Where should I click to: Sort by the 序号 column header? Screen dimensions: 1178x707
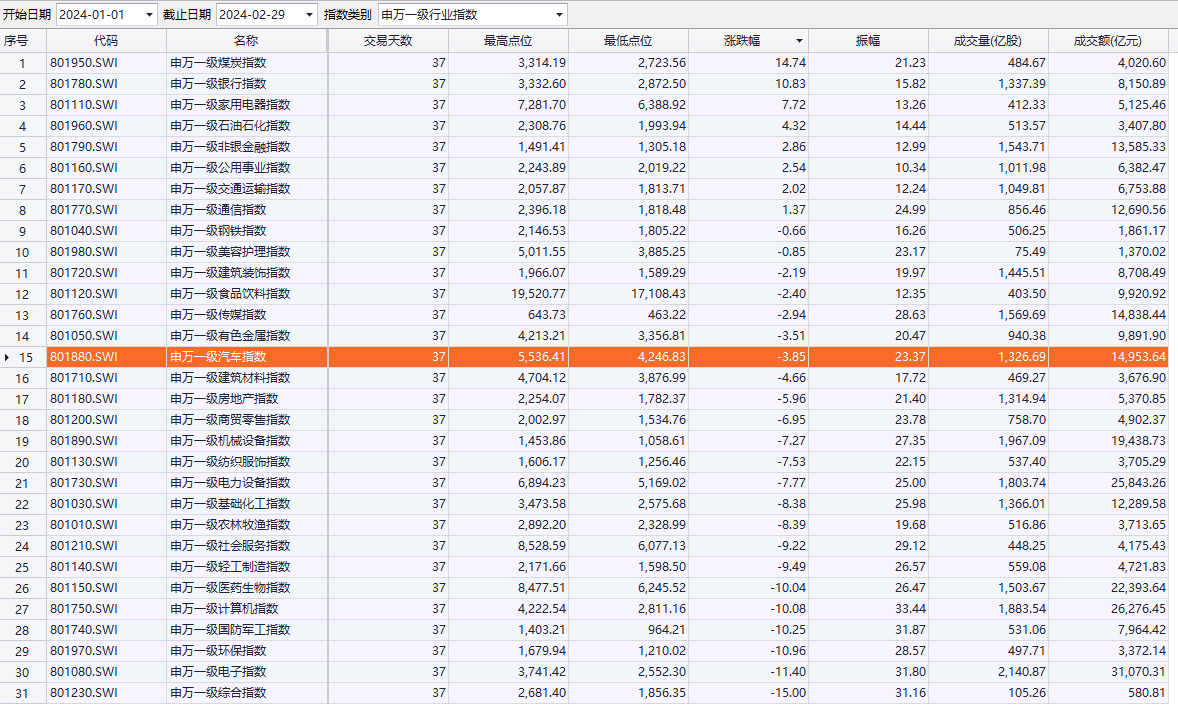[23, 41]
